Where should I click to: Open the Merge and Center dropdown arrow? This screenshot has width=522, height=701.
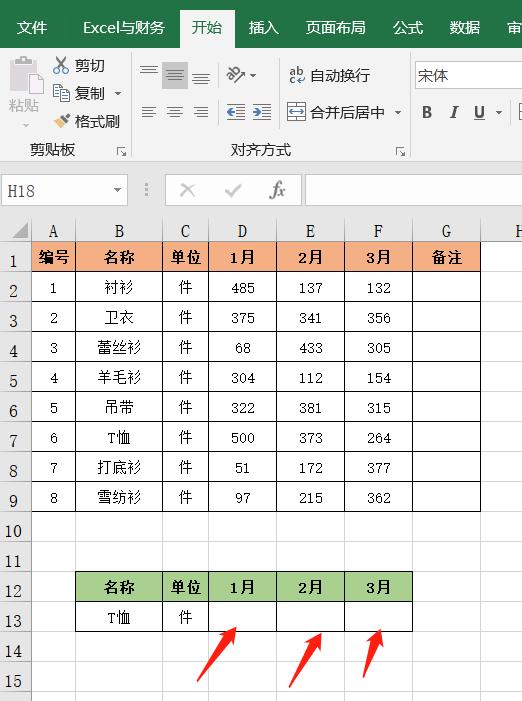point(397,112)
